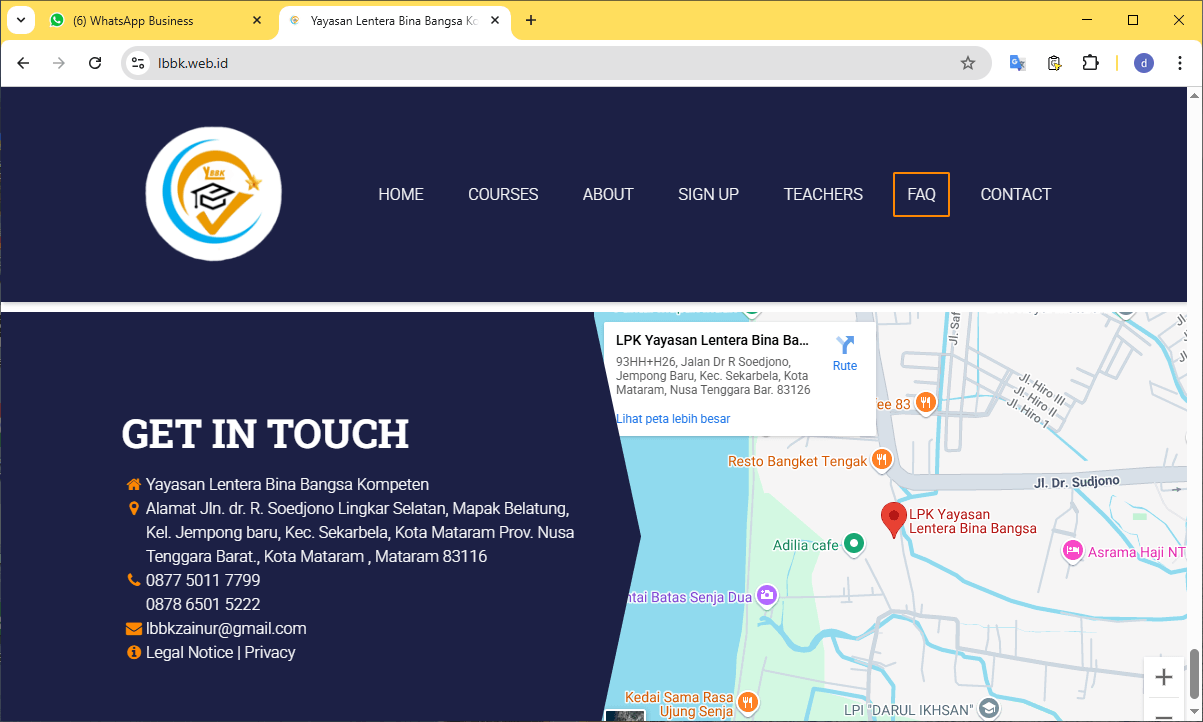Click the Adilia cafe map marker
The image size is (1203, 722).
pos(853,544)
